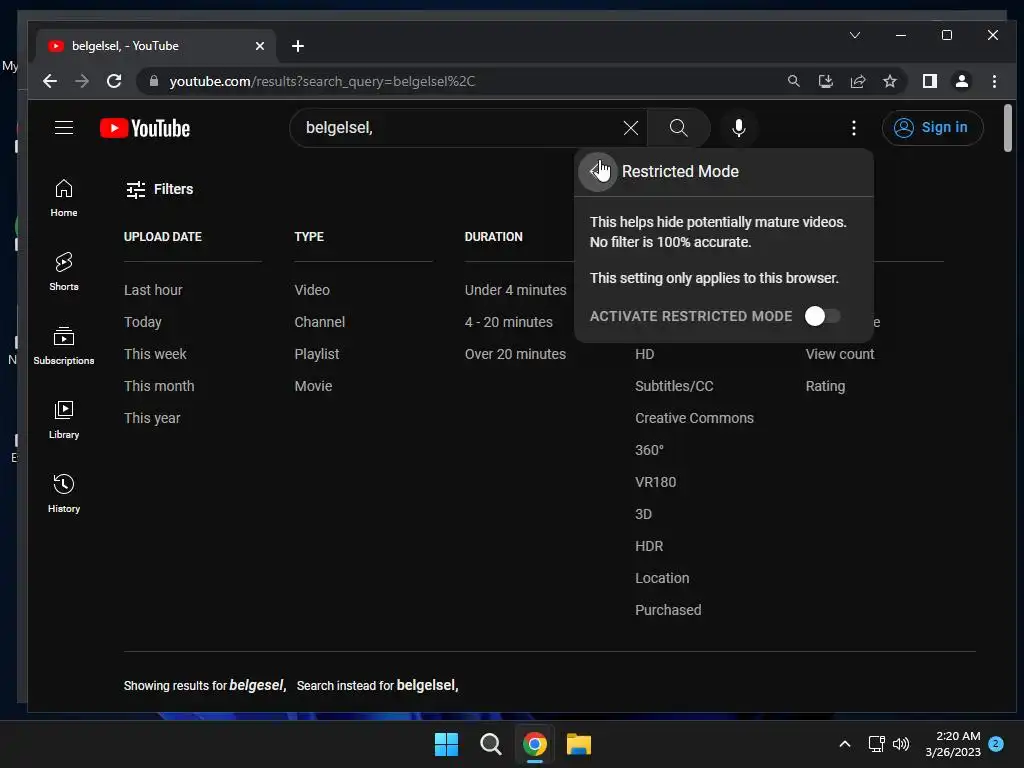This screenshot has height=768, width=1024.
Task: Start voice search with microphone icon
Action: pos(739,128)
